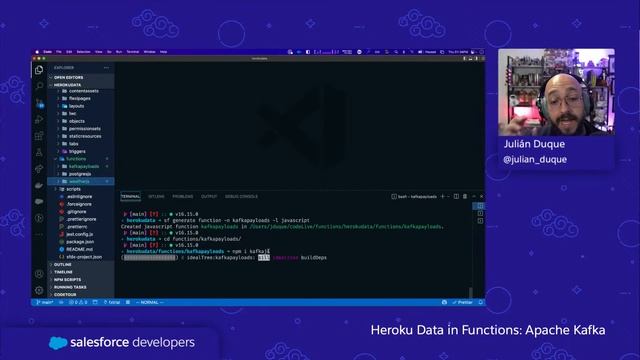Click the kill terminal trash icon
The height and width of the screenshot is (360, 640).
(x=465, y=196)
